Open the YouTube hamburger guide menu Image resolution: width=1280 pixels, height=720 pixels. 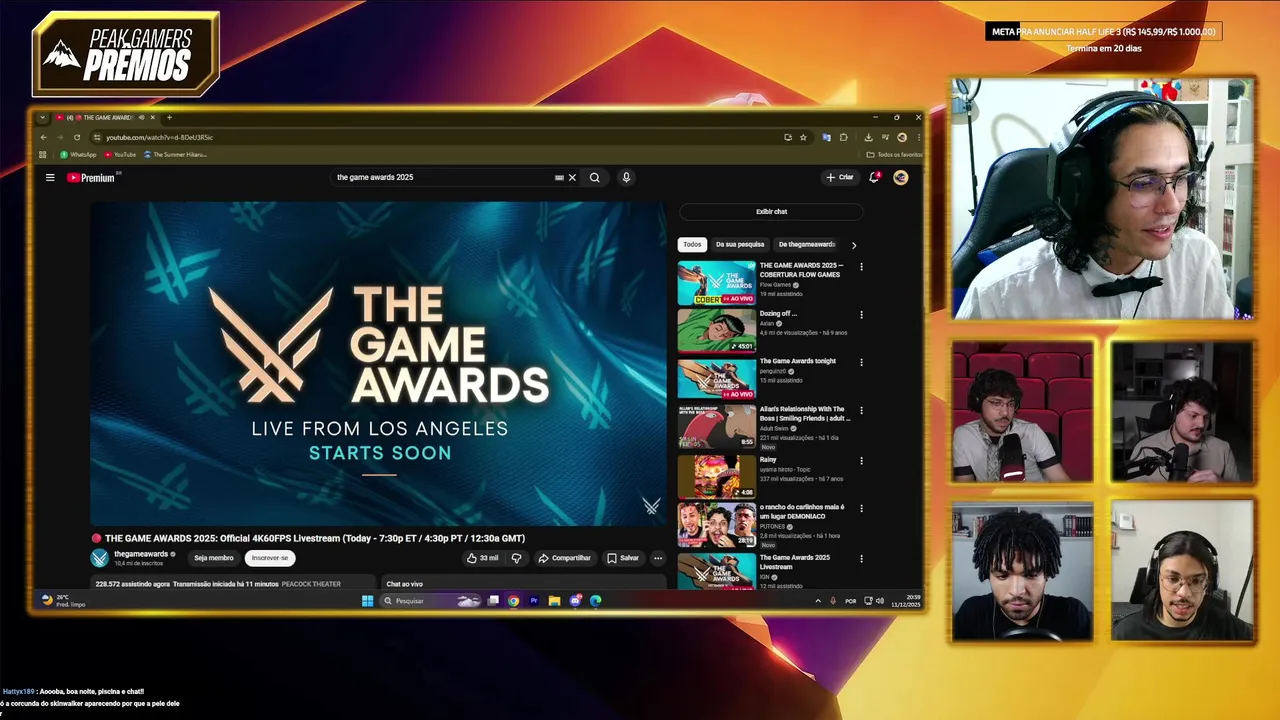[x=50, y=177]
